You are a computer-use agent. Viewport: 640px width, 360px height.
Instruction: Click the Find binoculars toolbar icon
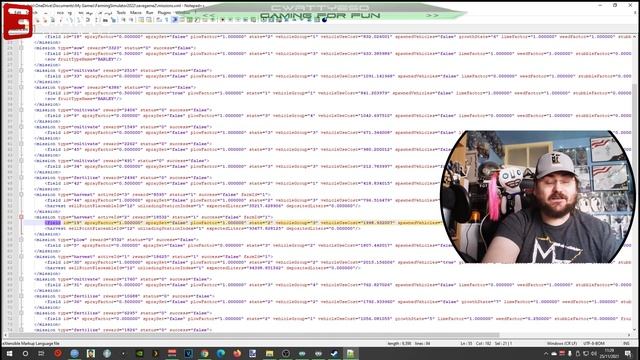click(106, 20)
